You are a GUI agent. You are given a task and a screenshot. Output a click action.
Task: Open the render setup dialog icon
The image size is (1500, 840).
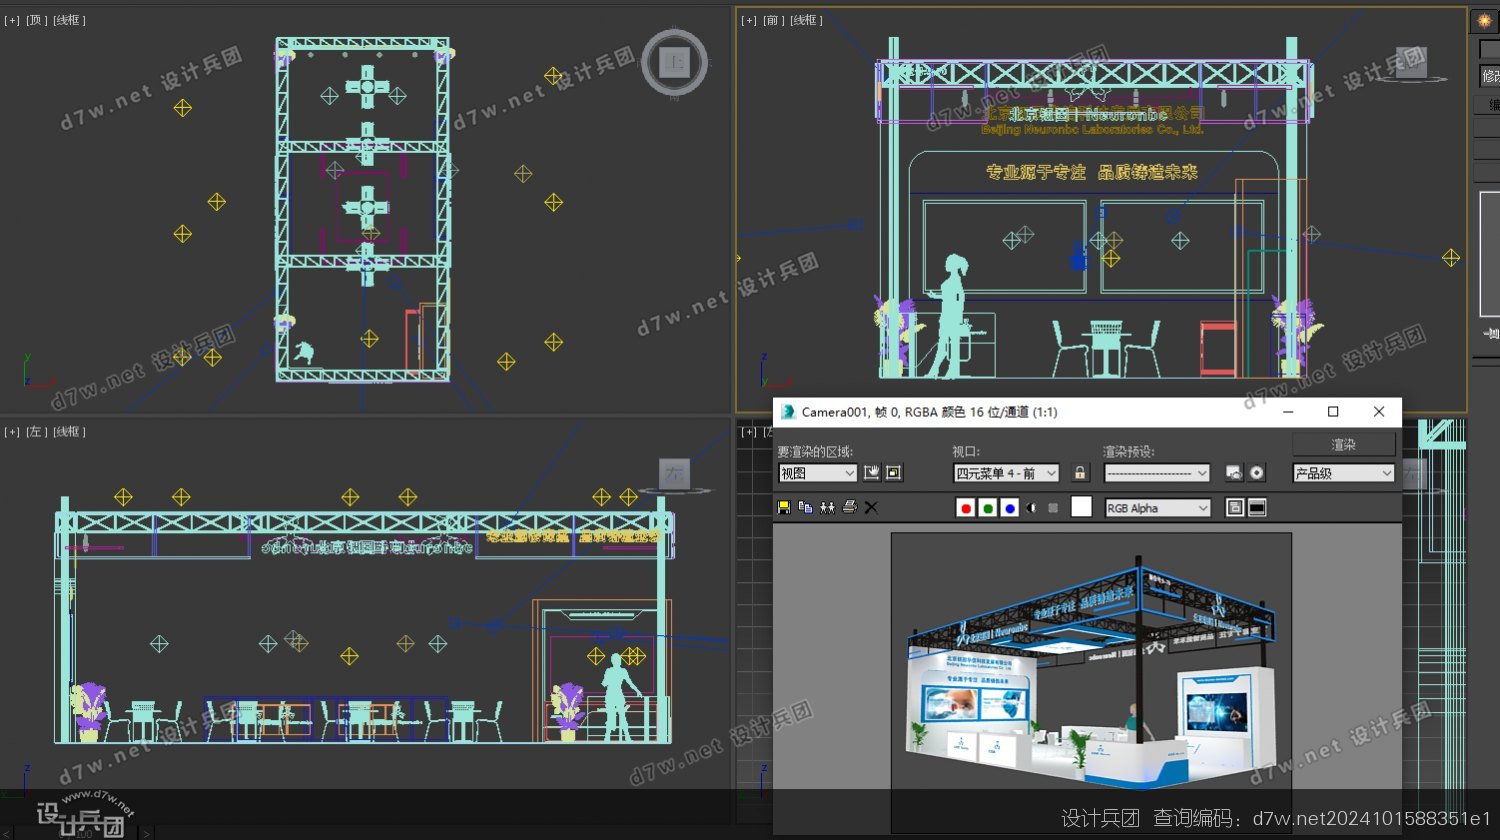point(1234,473)
